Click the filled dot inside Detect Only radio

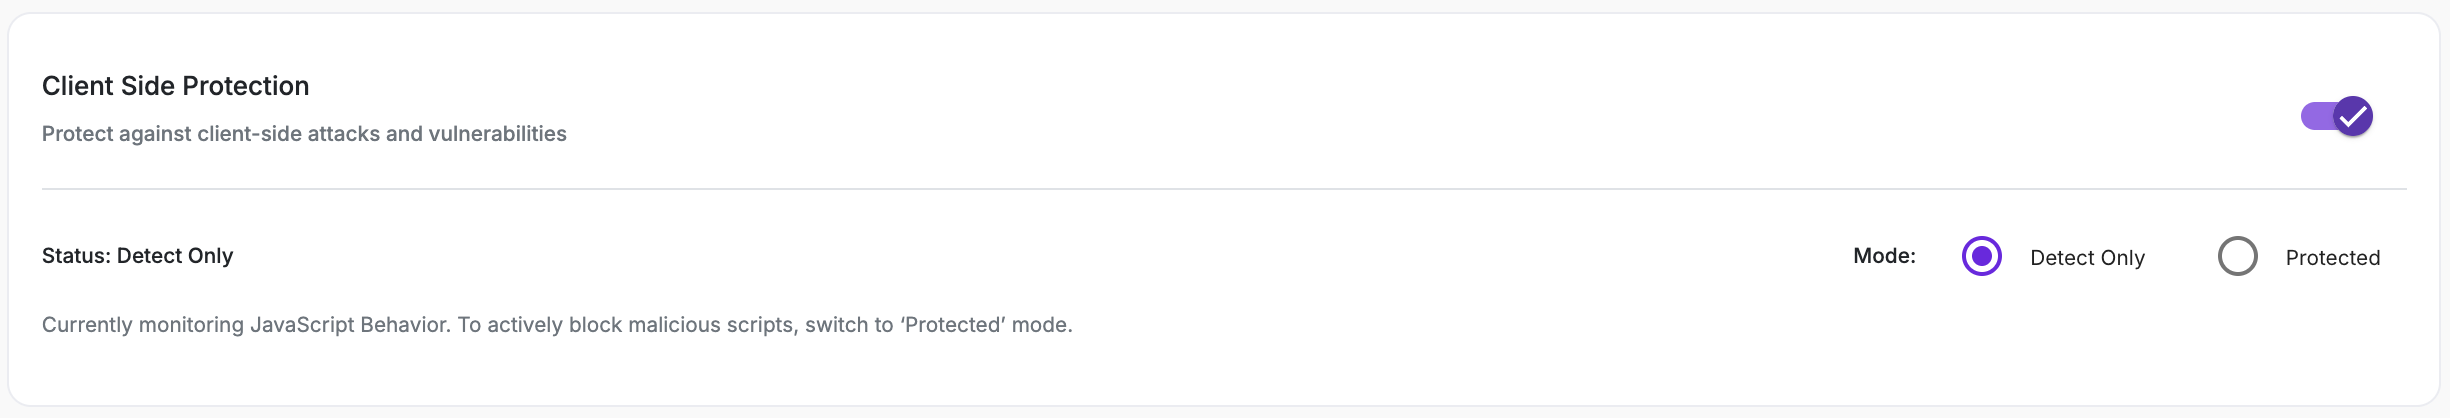(1981, 256)
